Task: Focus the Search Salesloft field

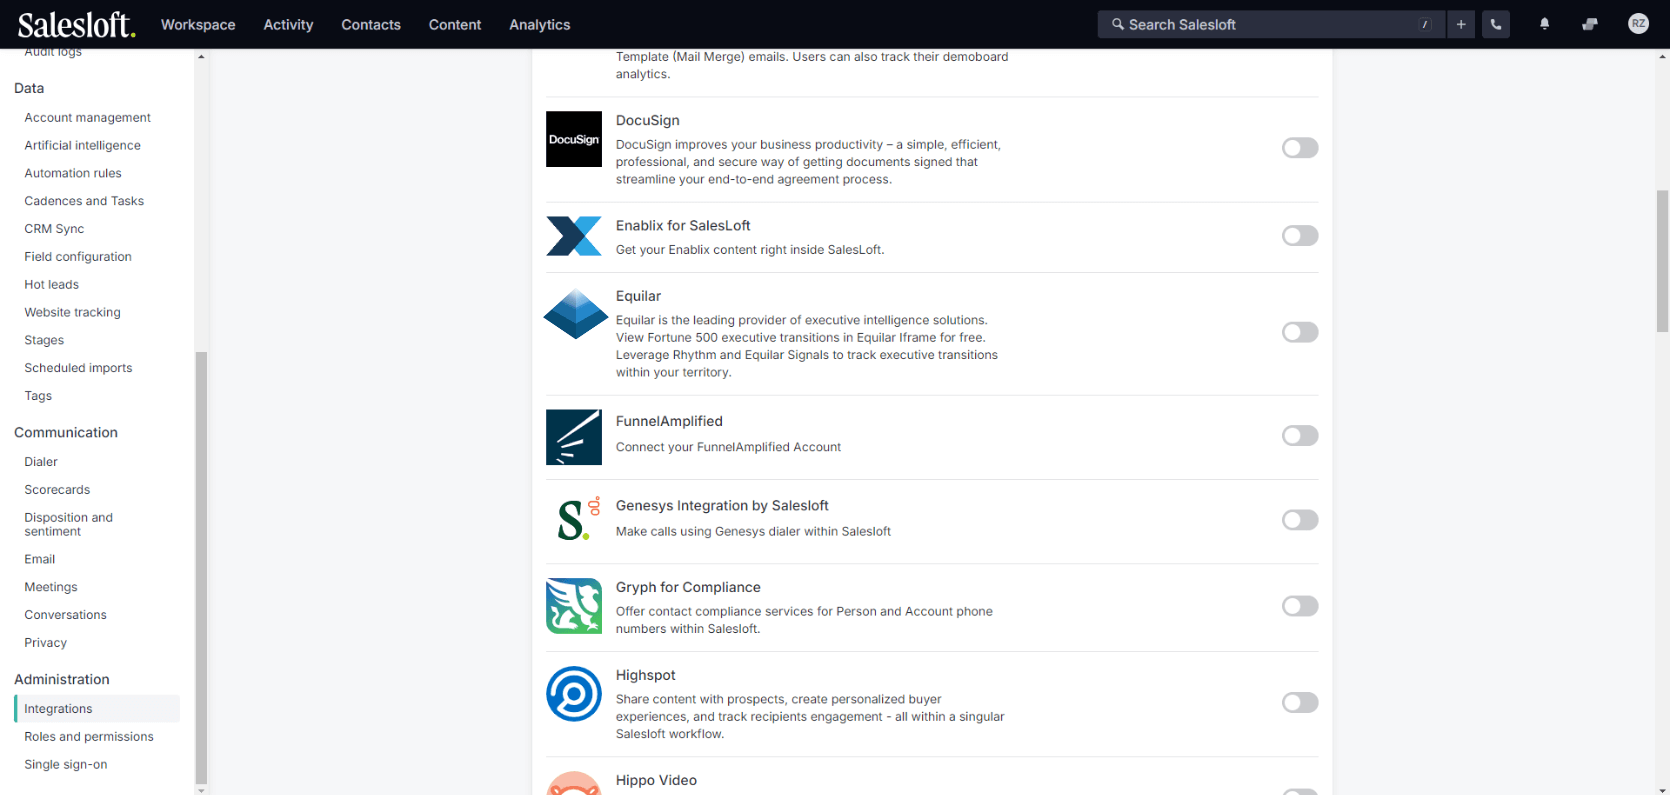Action: click(x=1271, y=24)
